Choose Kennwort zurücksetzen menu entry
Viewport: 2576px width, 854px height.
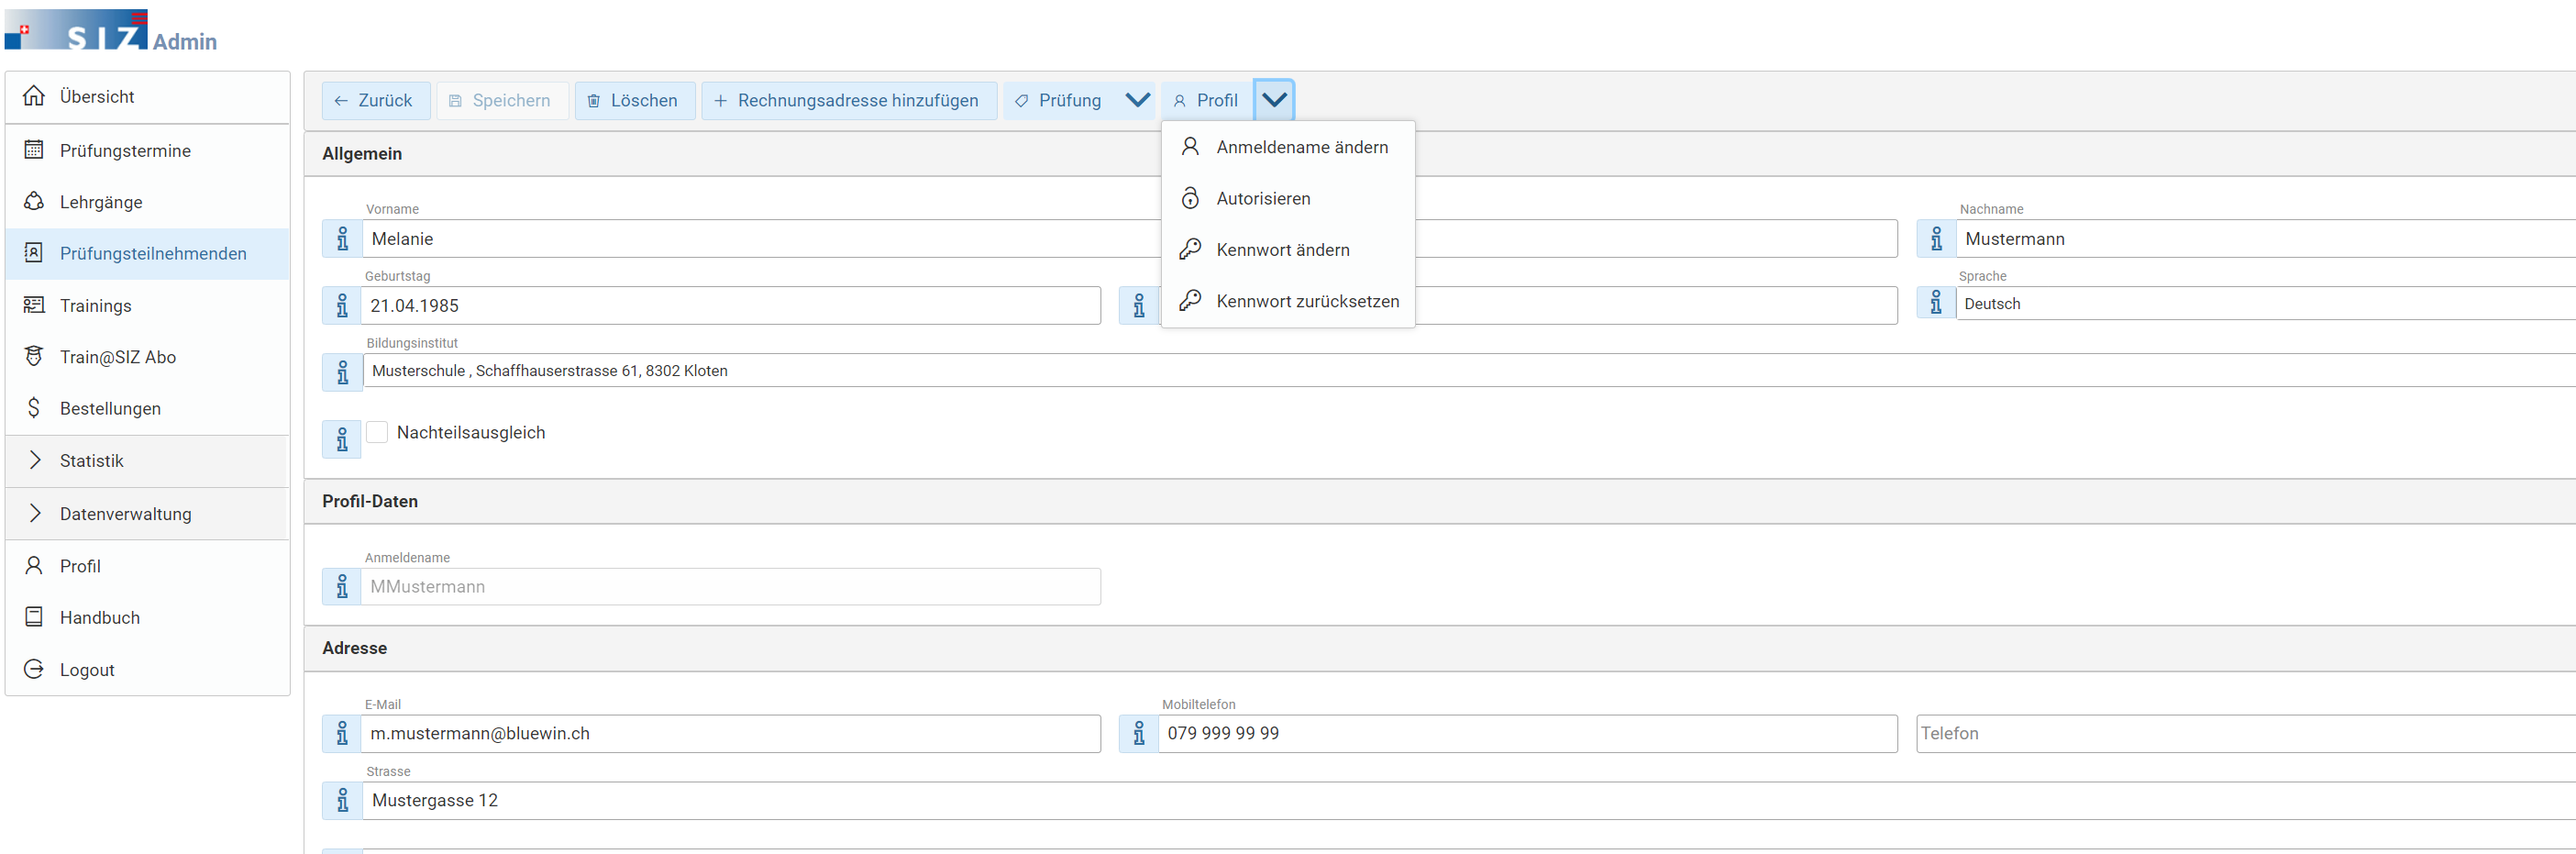pos(1288,301)
